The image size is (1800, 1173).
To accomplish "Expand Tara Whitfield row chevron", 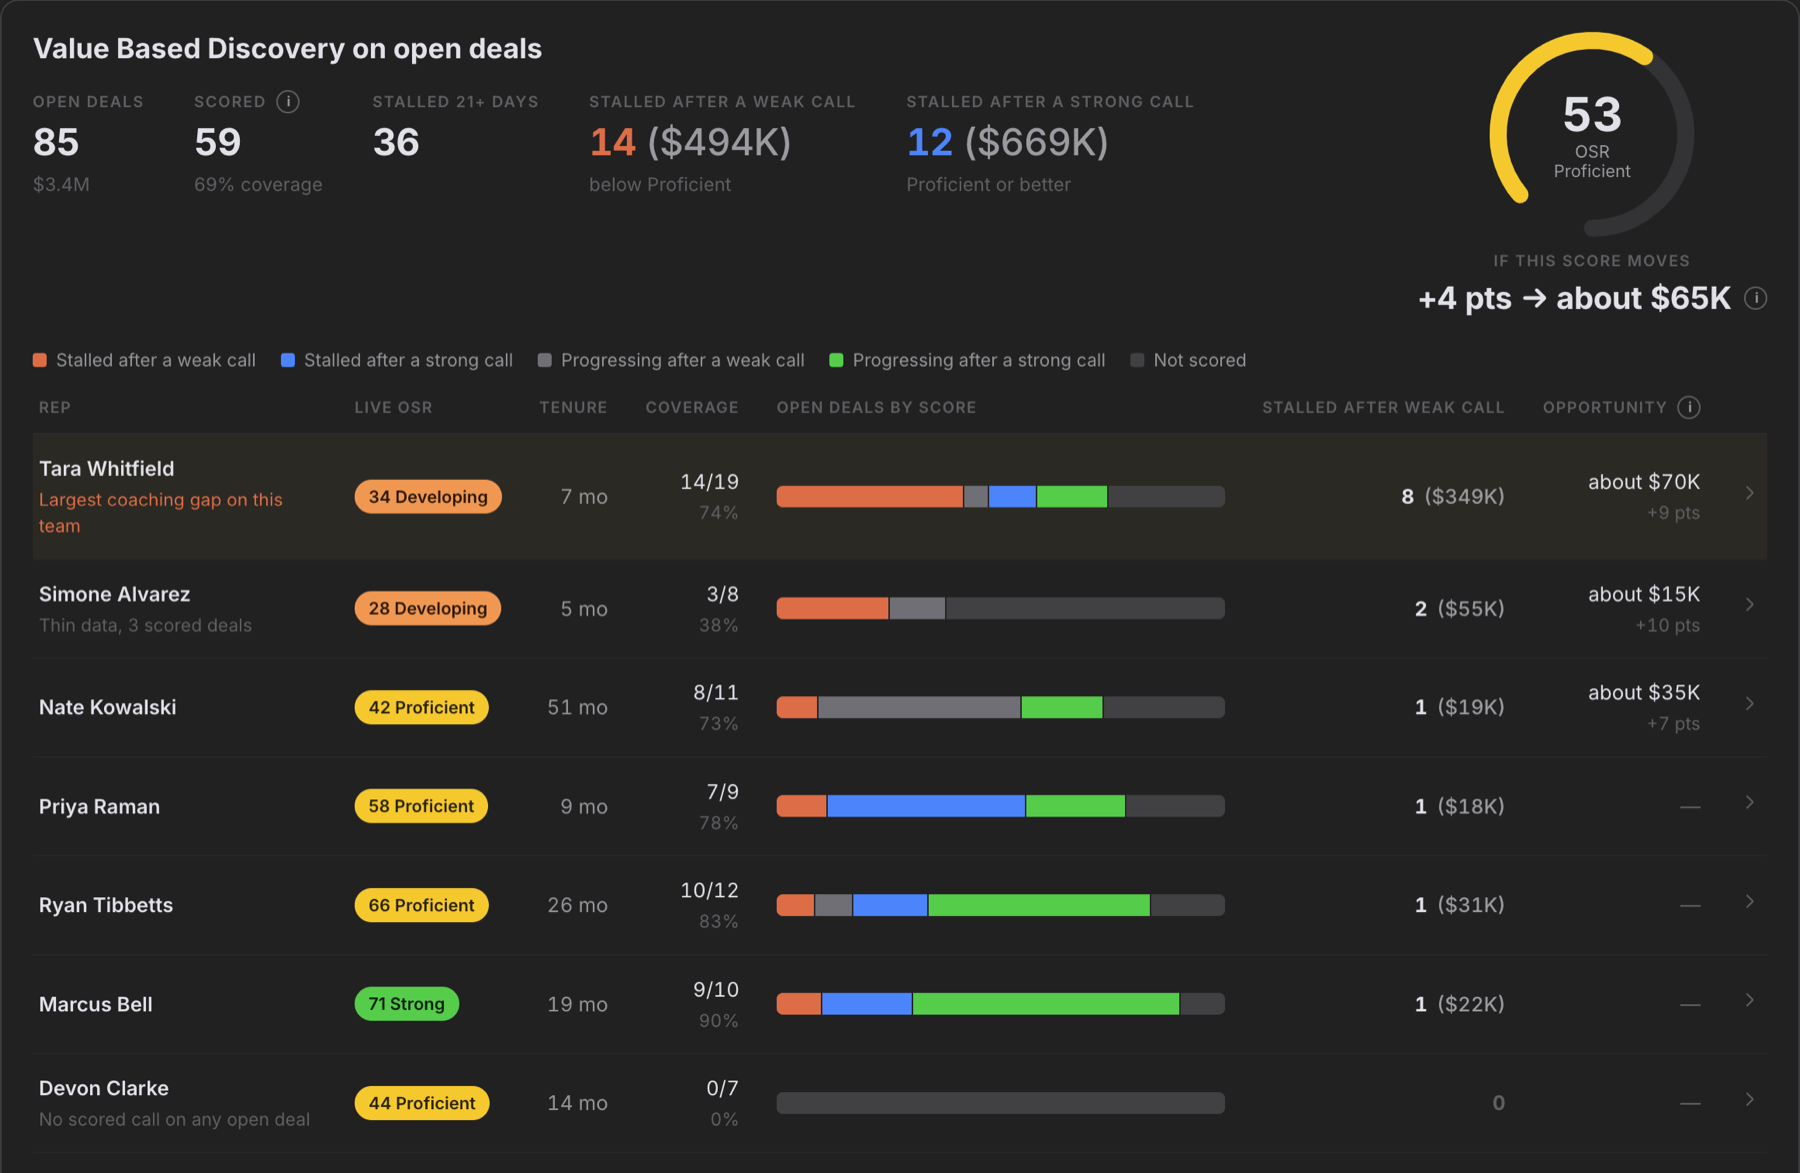I will [1750, 493].
